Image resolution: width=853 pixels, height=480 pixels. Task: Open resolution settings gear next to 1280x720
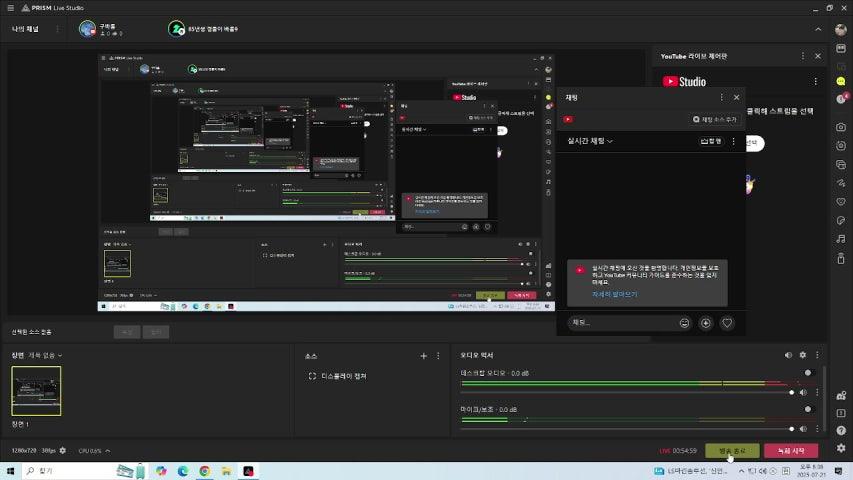pyautogui.click(x=63, y=451)
